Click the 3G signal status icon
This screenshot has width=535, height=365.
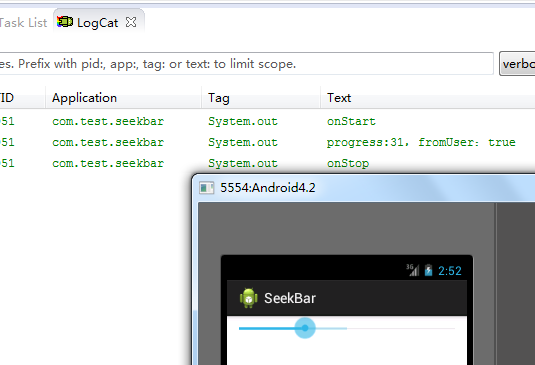click(x=413, y=270)
